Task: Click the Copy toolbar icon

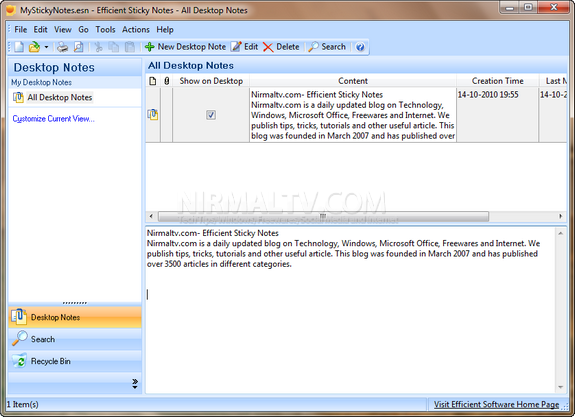Action: [x=114, y=47]
